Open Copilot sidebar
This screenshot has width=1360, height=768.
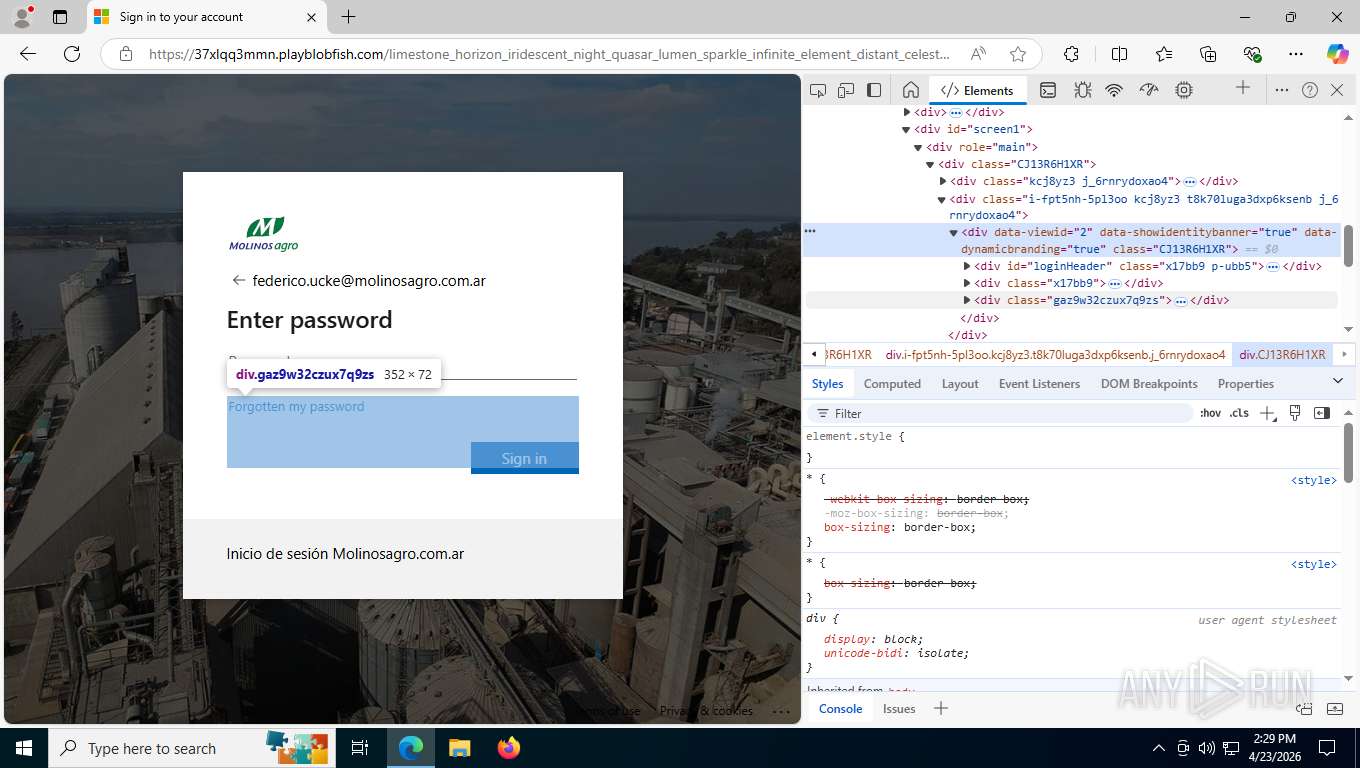pyautogui.click(x=1337, y=54)
